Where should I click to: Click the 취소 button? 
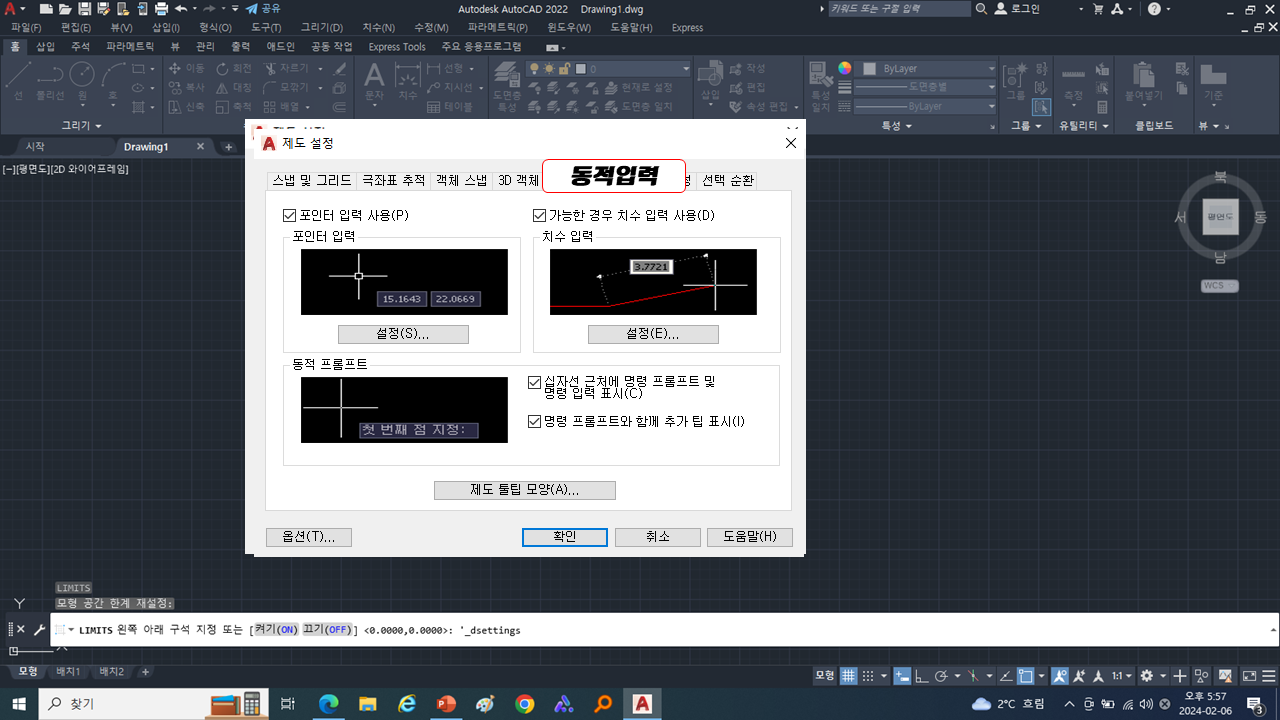[657, 537]
